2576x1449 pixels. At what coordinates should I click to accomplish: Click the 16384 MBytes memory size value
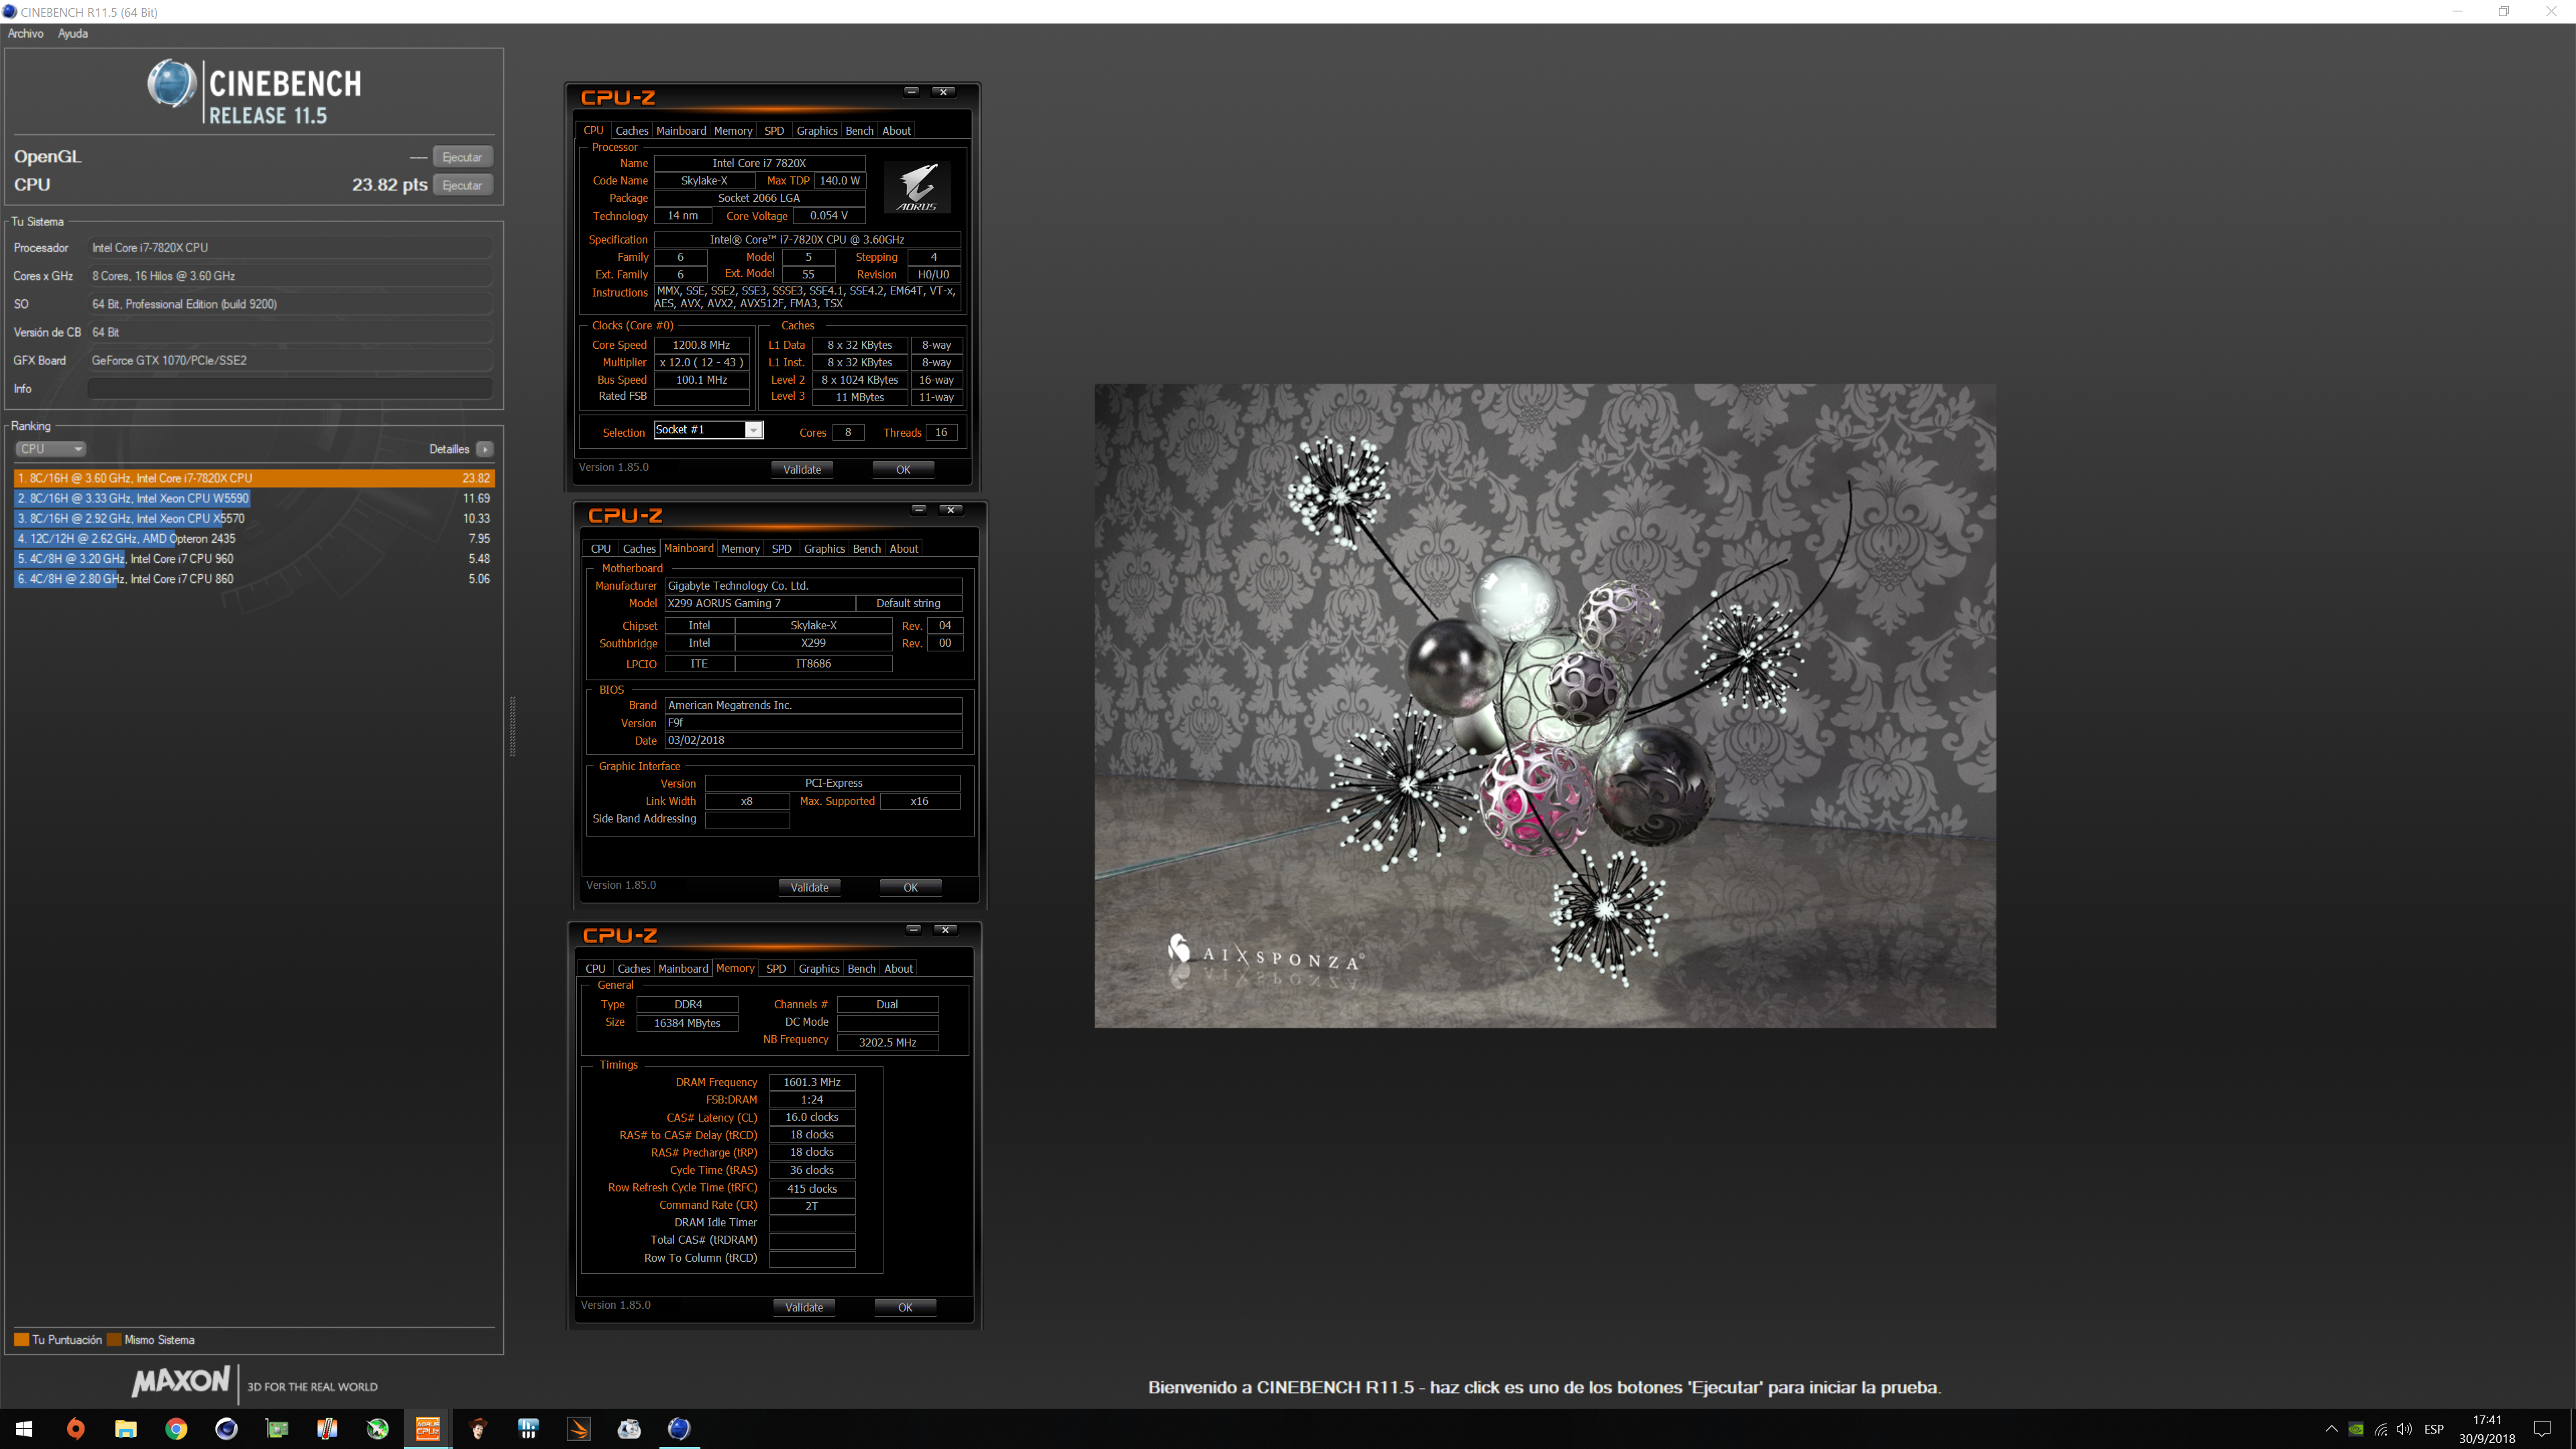pos(687,1023)
